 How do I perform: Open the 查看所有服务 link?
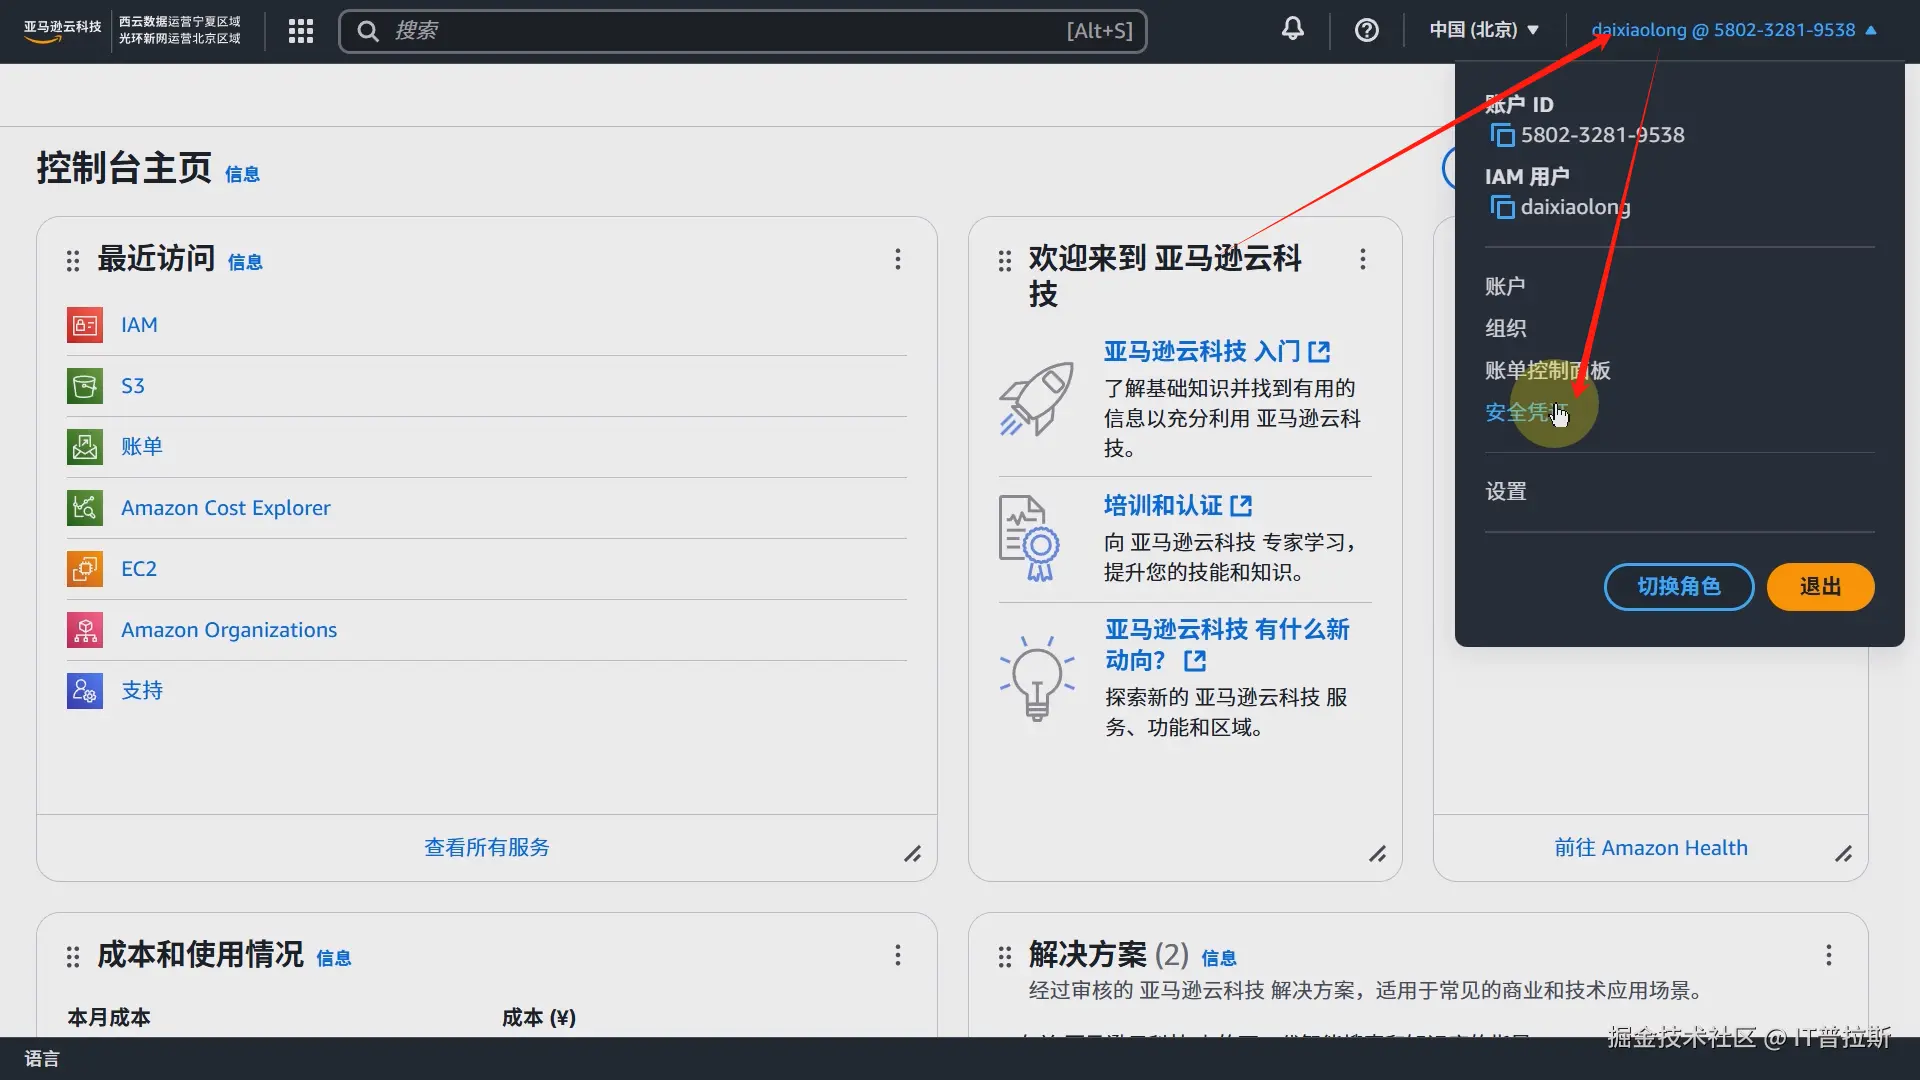(486, 847)
